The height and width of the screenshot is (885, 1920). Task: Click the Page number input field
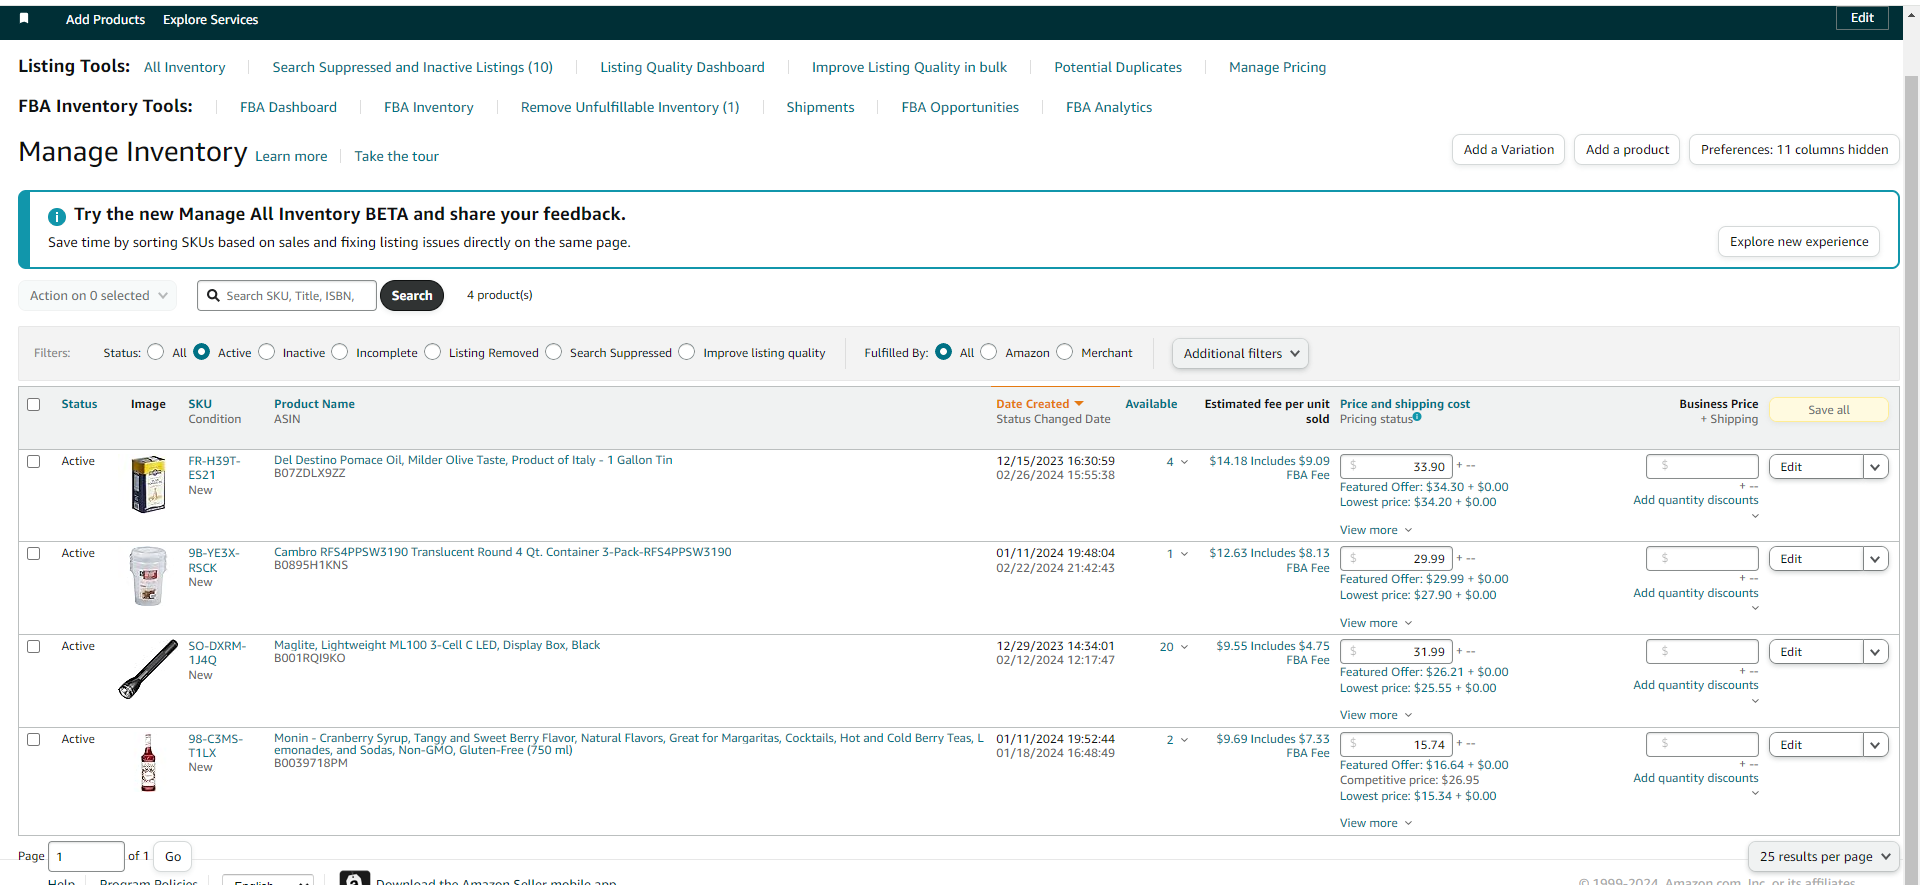[x=86, y=857]
